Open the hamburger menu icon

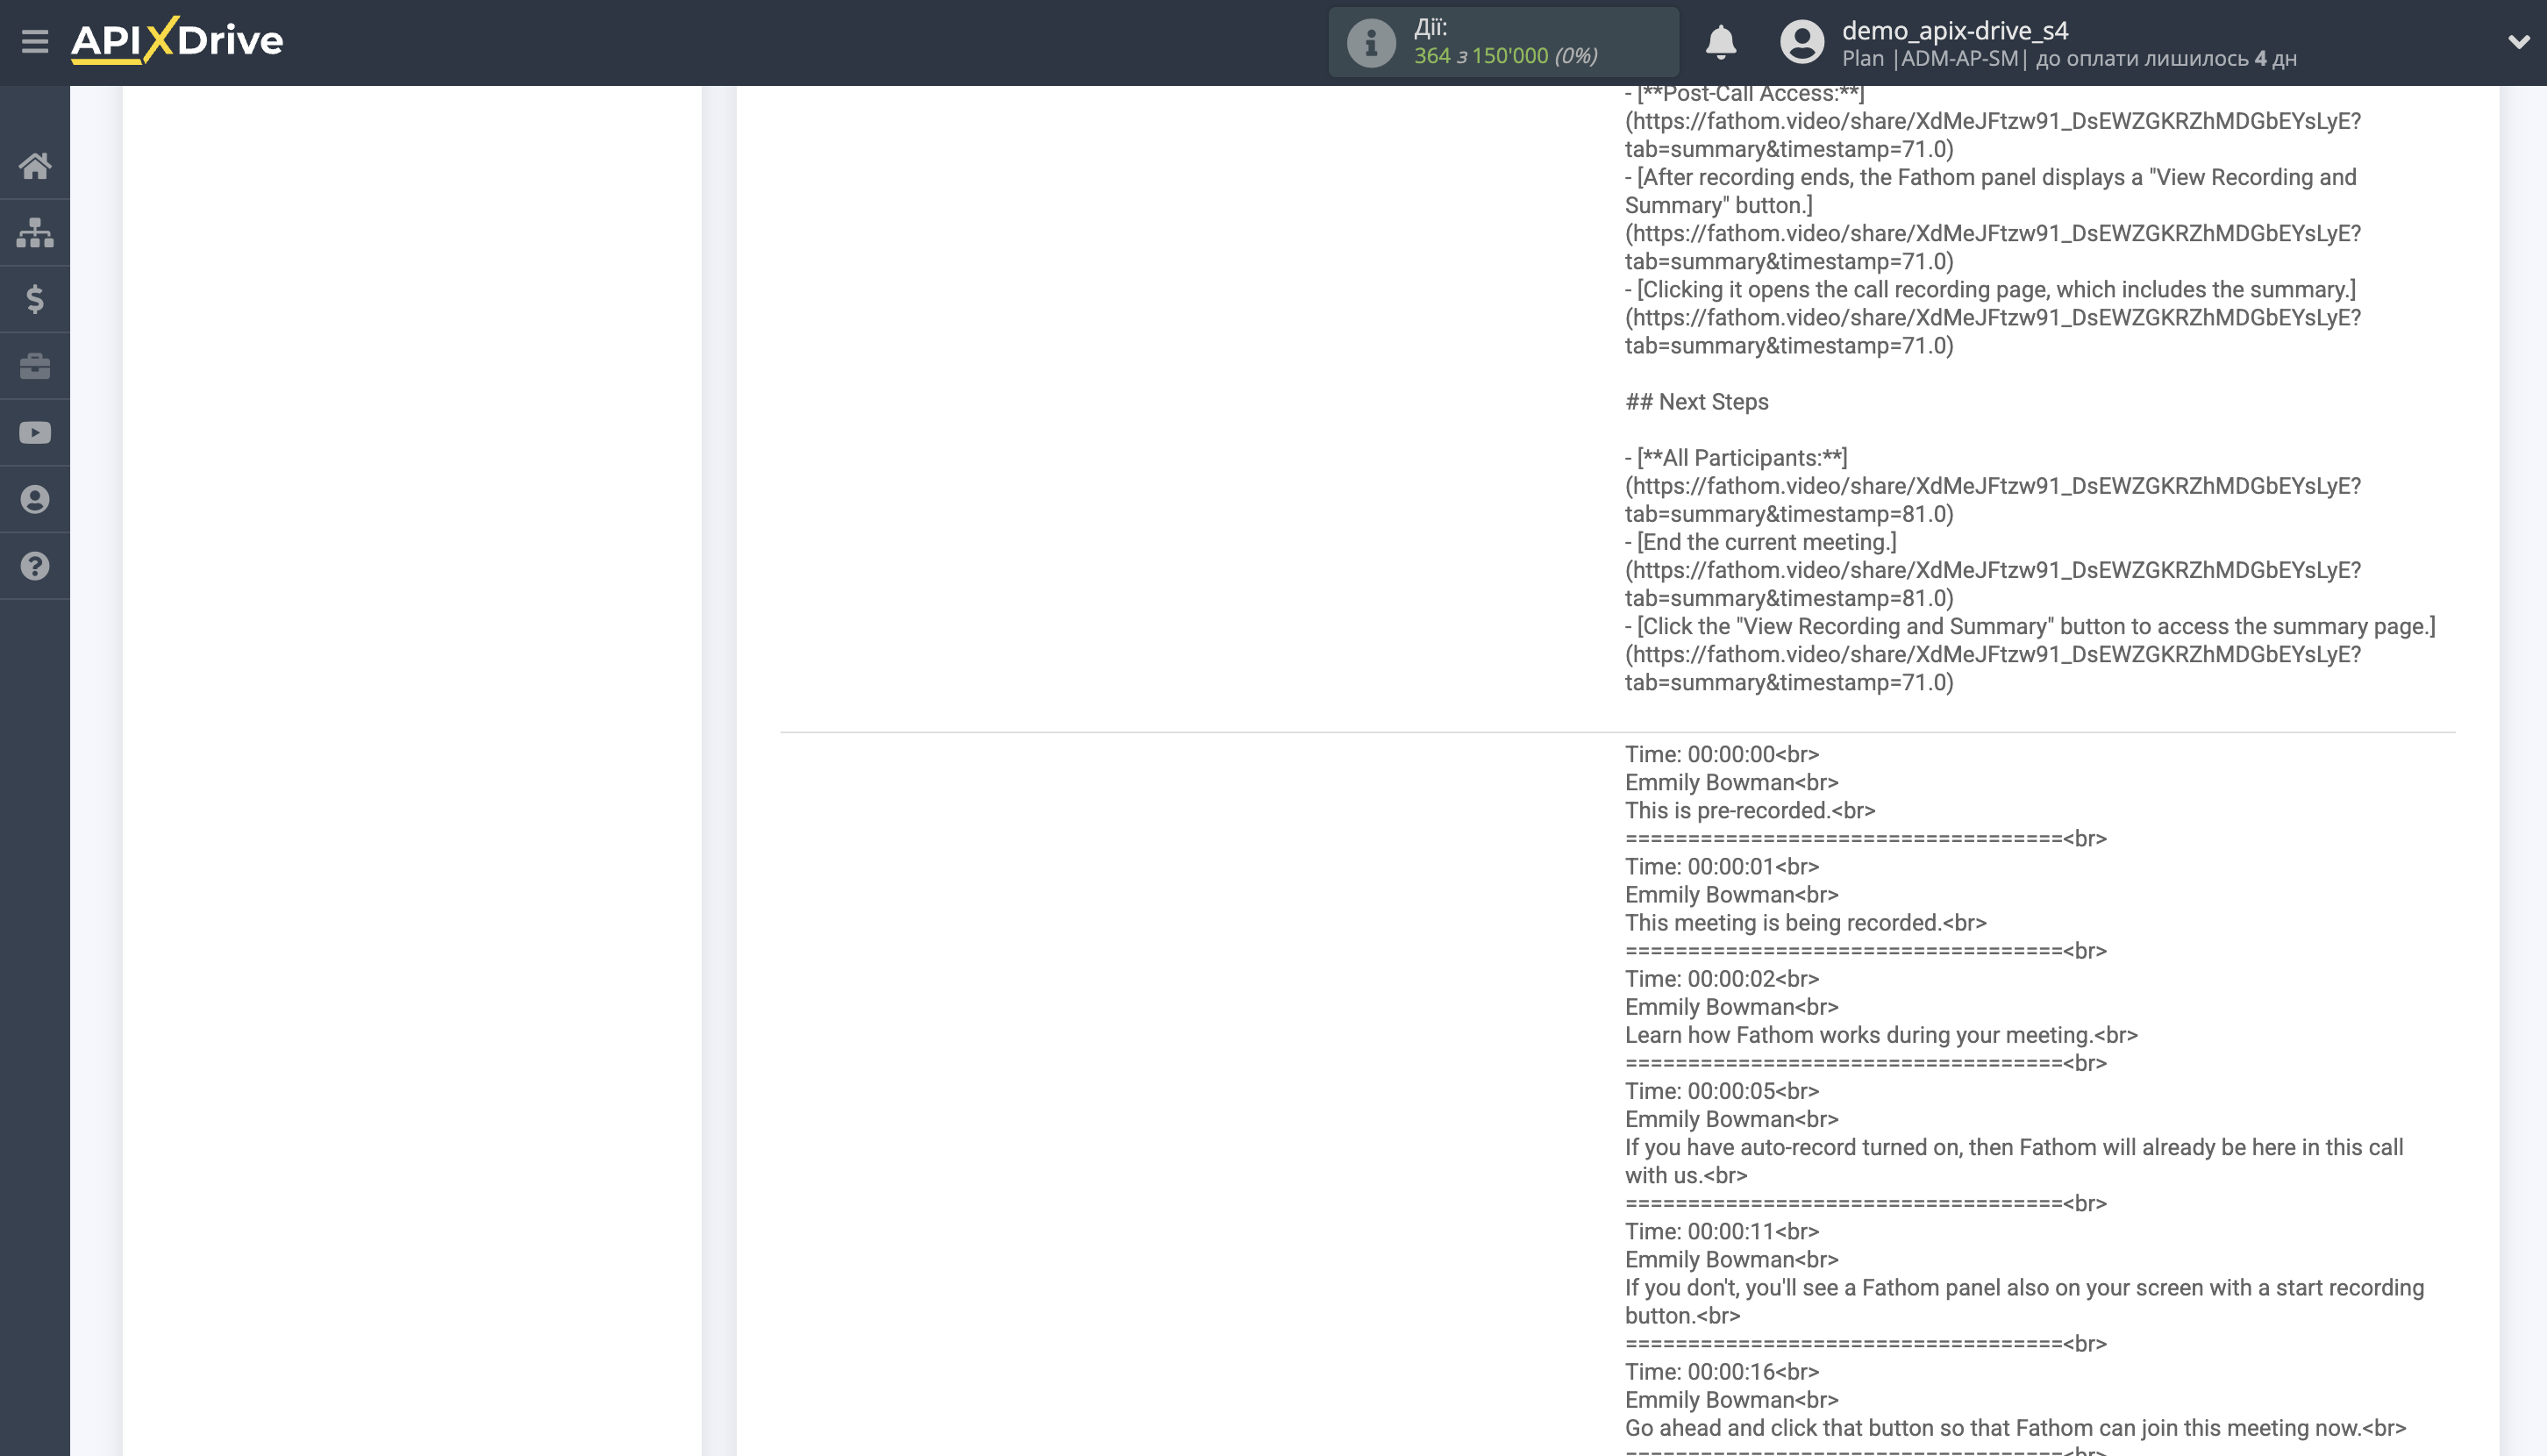coord(35,41)
